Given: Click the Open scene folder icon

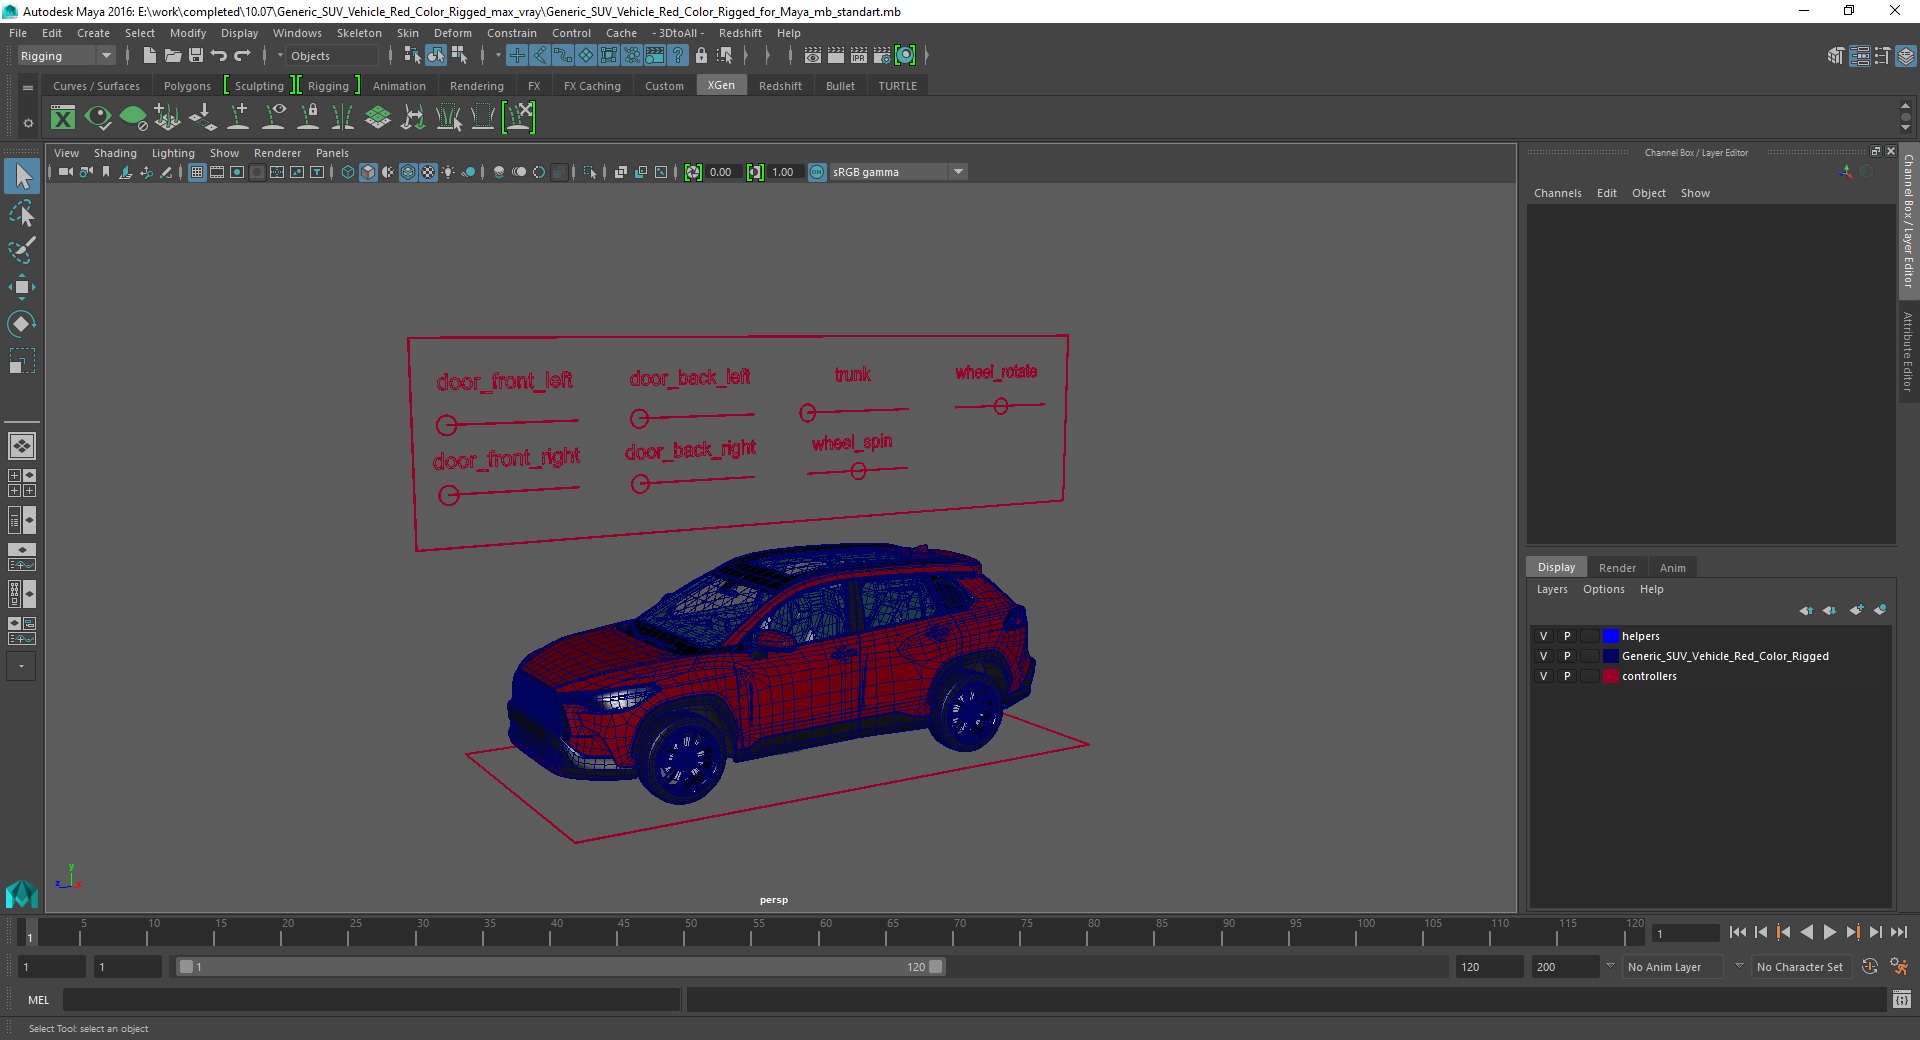Looking at the screenshot, I should point(172,56).
